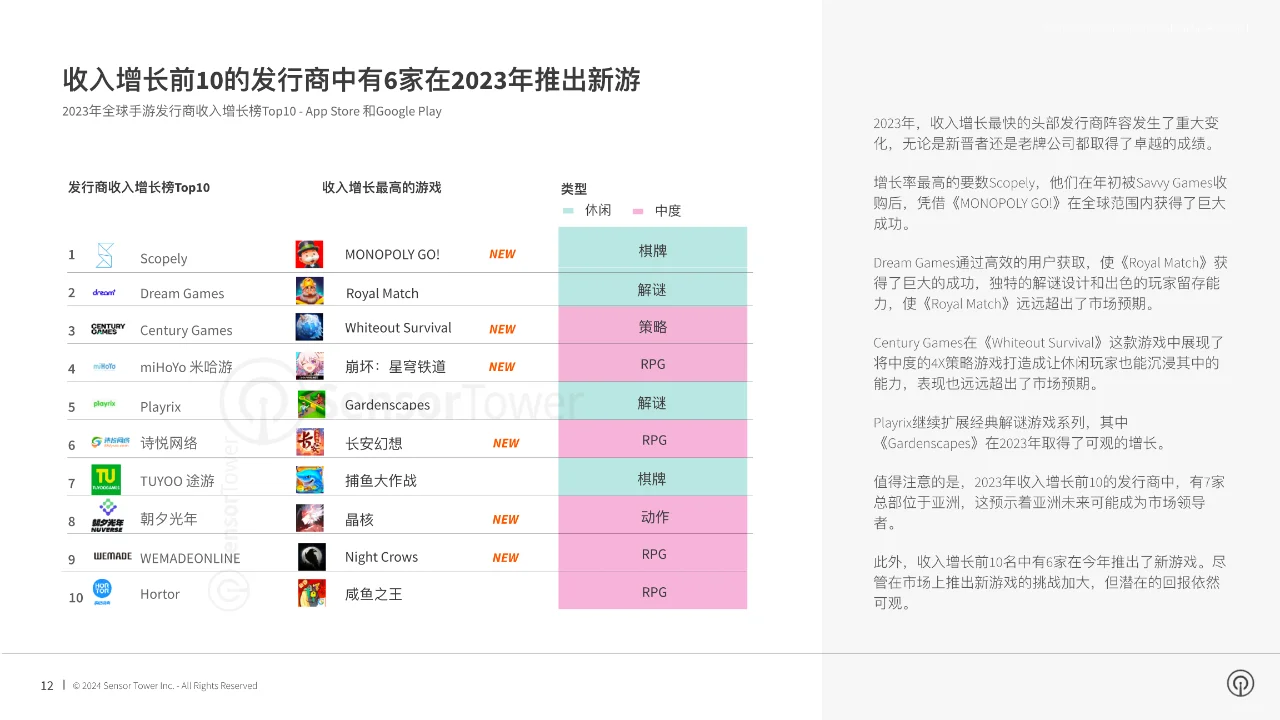Click the game name 捕鱼大作战
1280x720 pixels.
[381, 481]
